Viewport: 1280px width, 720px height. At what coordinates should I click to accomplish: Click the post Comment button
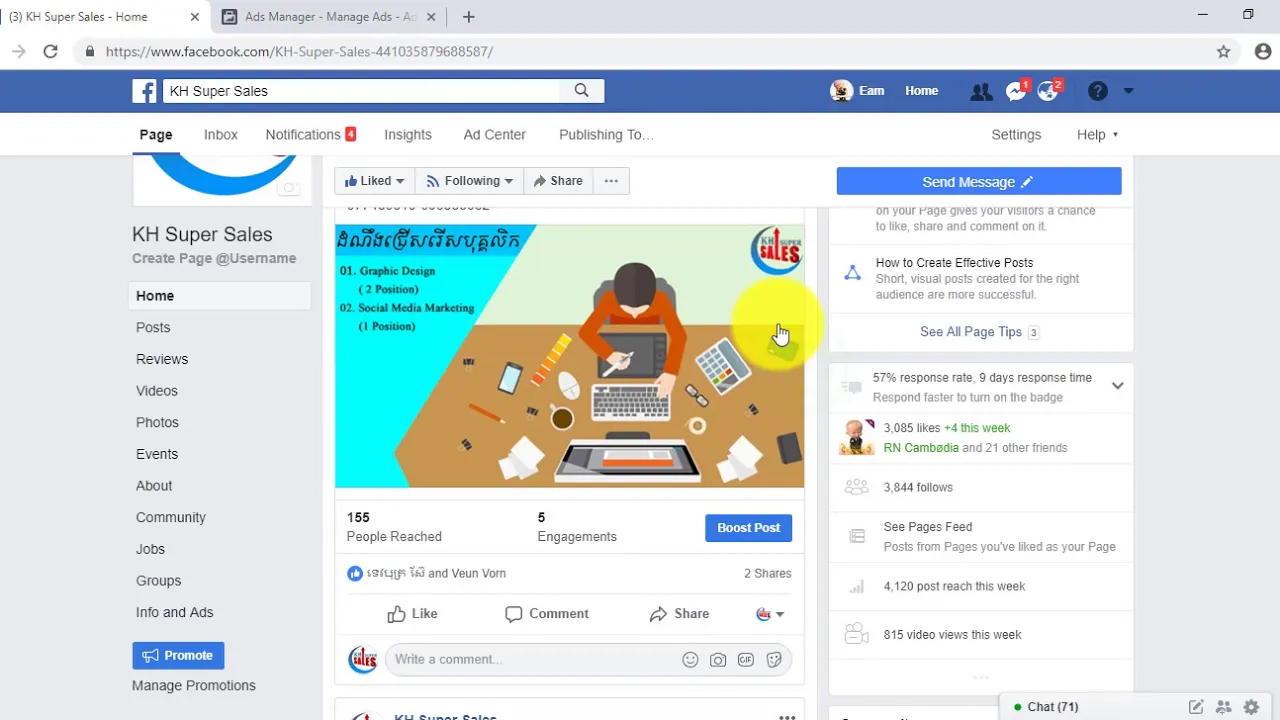tap(547, 614)
